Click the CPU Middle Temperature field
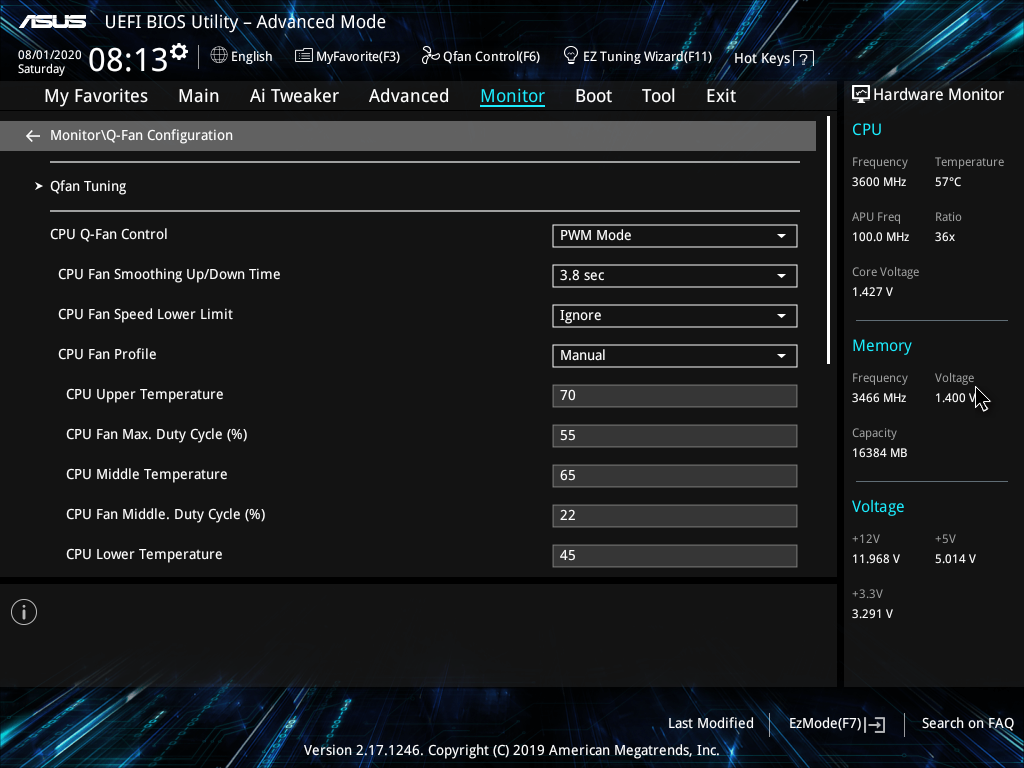Screen dimensions: 1024x768 point(675,475)
